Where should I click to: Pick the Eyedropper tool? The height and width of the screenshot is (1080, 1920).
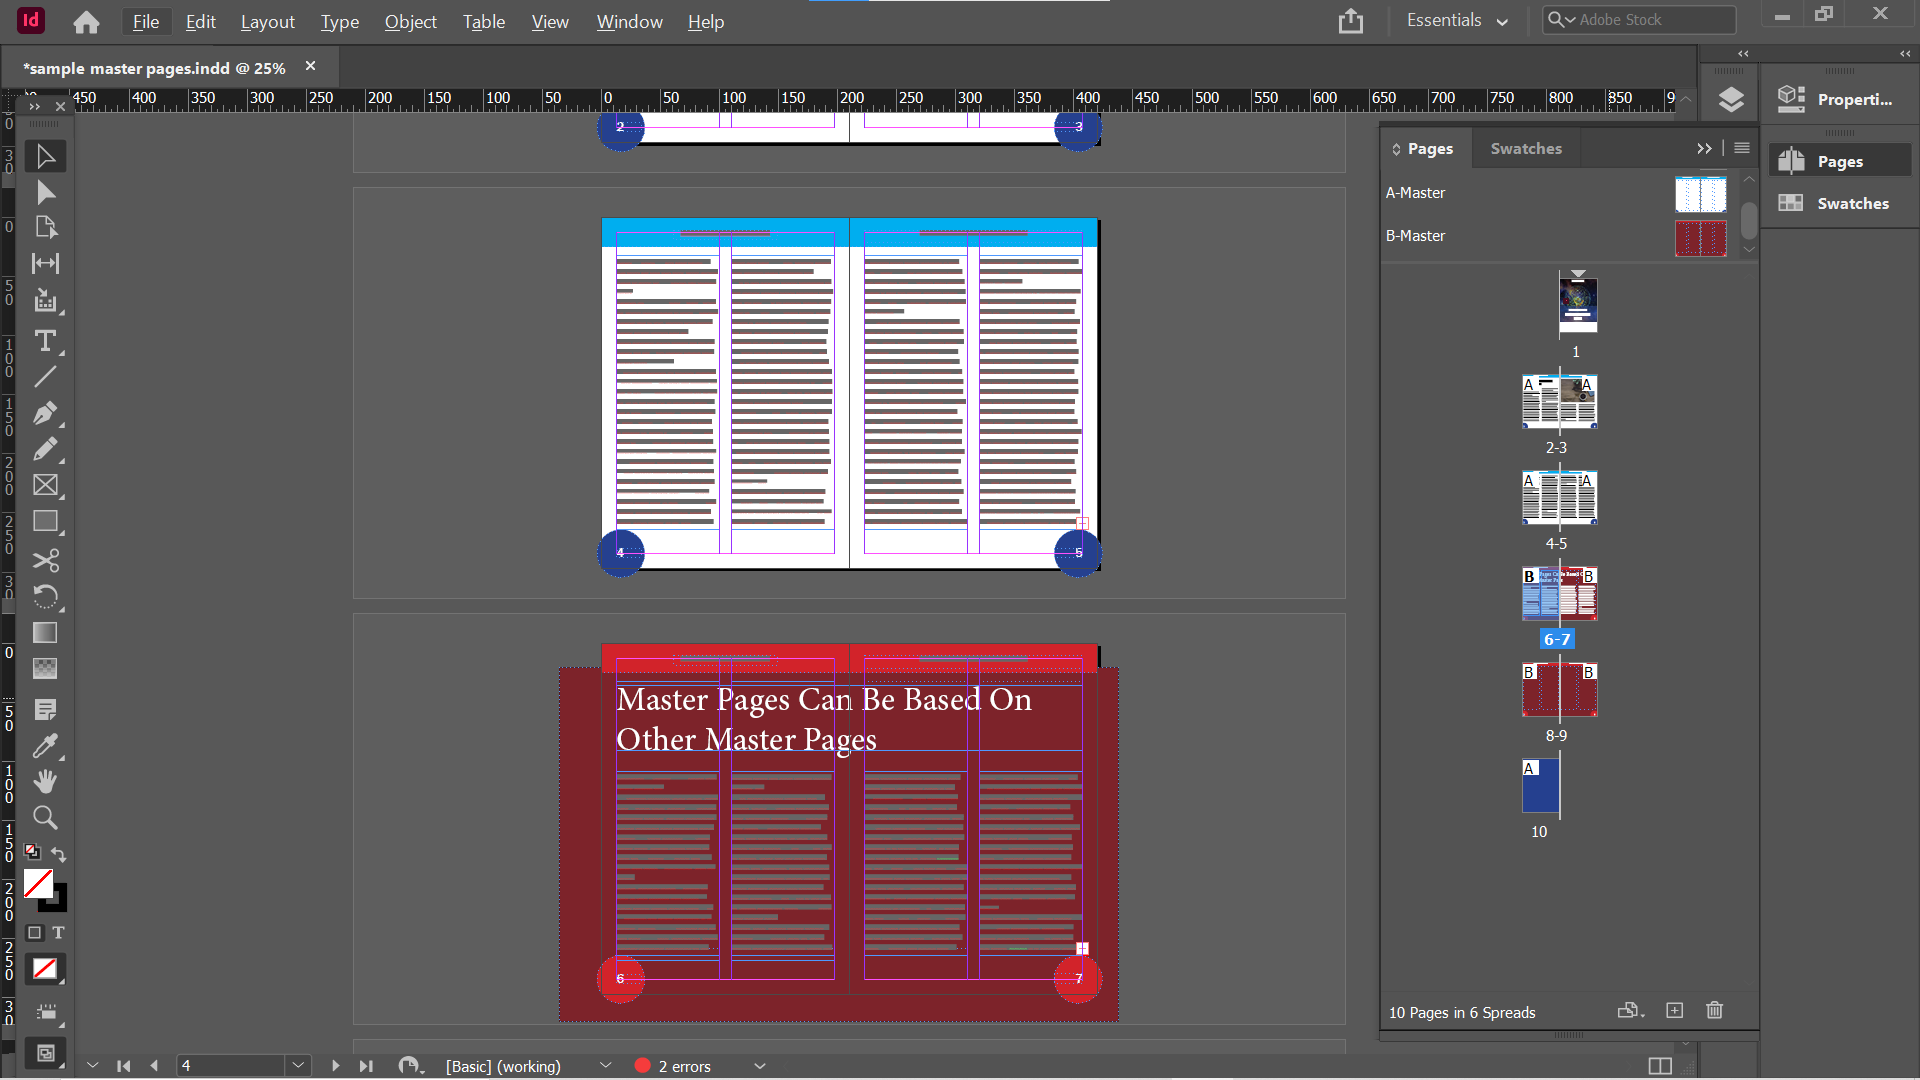pyautogui.click(x=45, y=746)
